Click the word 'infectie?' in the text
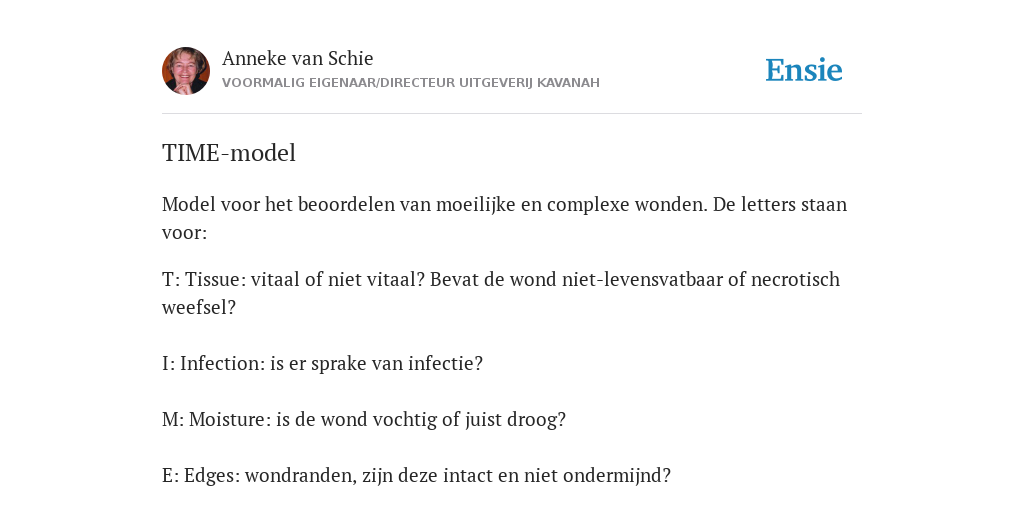 click(x=445, y=363)
